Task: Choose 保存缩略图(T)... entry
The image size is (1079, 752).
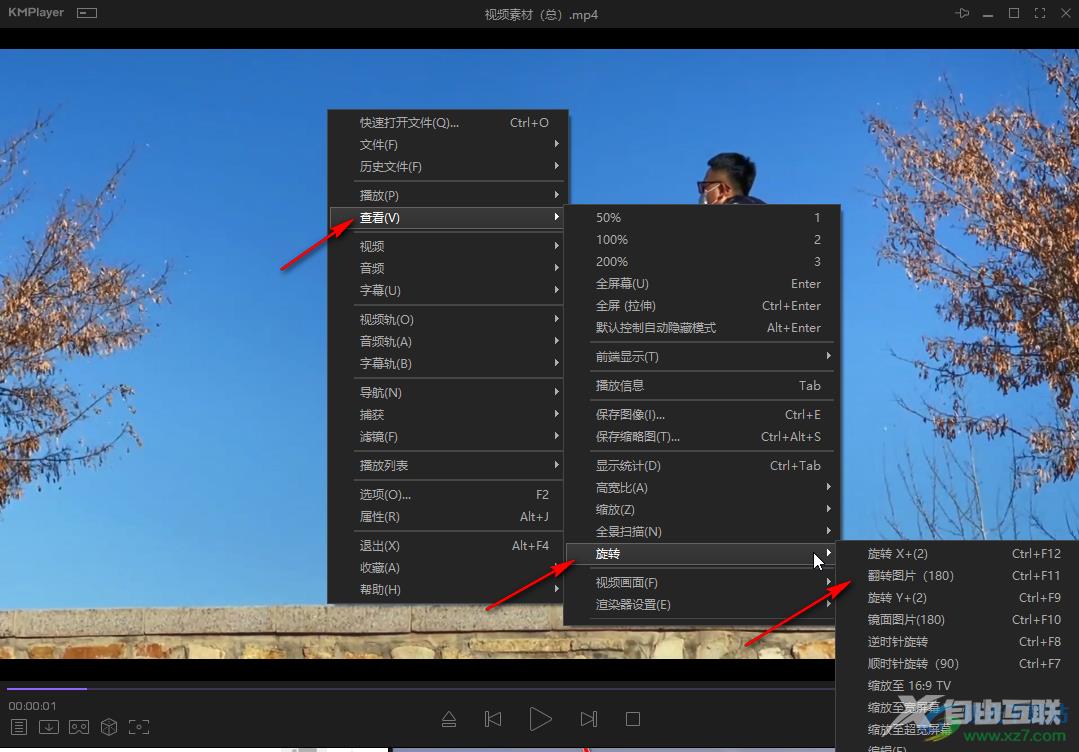Action: (x=701, y=436)
